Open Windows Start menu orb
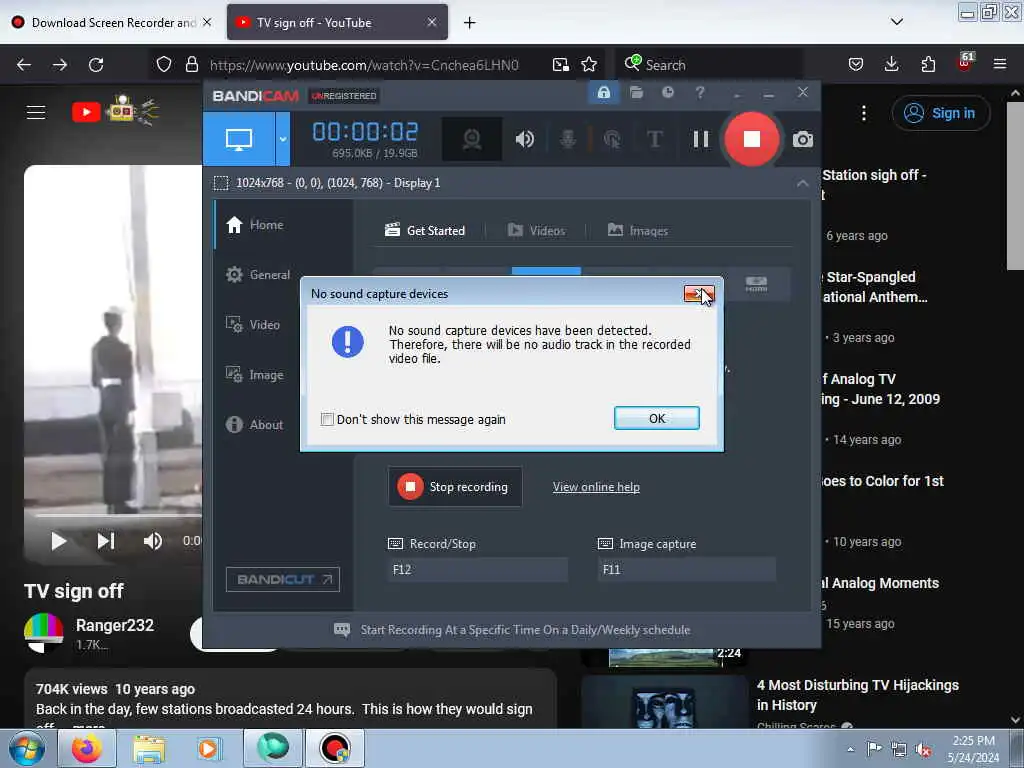1024x768 pixels. (26, 748)
